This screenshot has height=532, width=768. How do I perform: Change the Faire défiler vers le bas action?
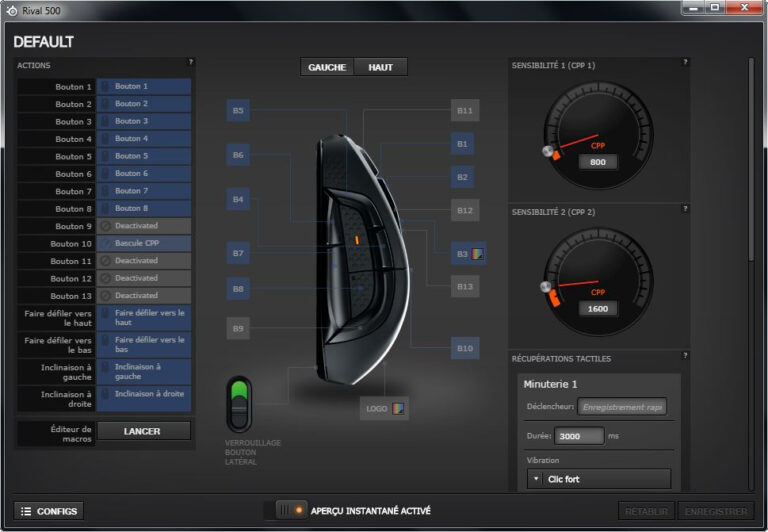tap(144, 344)
